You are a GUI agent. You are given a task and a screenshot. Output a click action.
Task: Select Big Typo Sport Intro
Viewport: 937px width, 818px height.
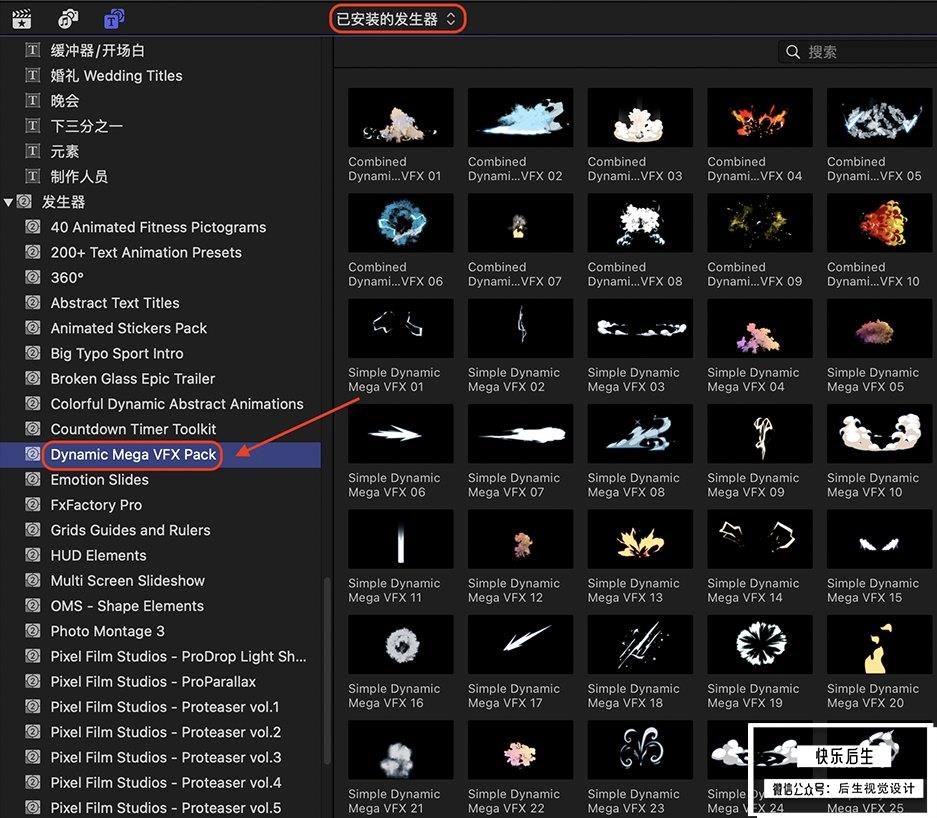[x=117, y=353]
